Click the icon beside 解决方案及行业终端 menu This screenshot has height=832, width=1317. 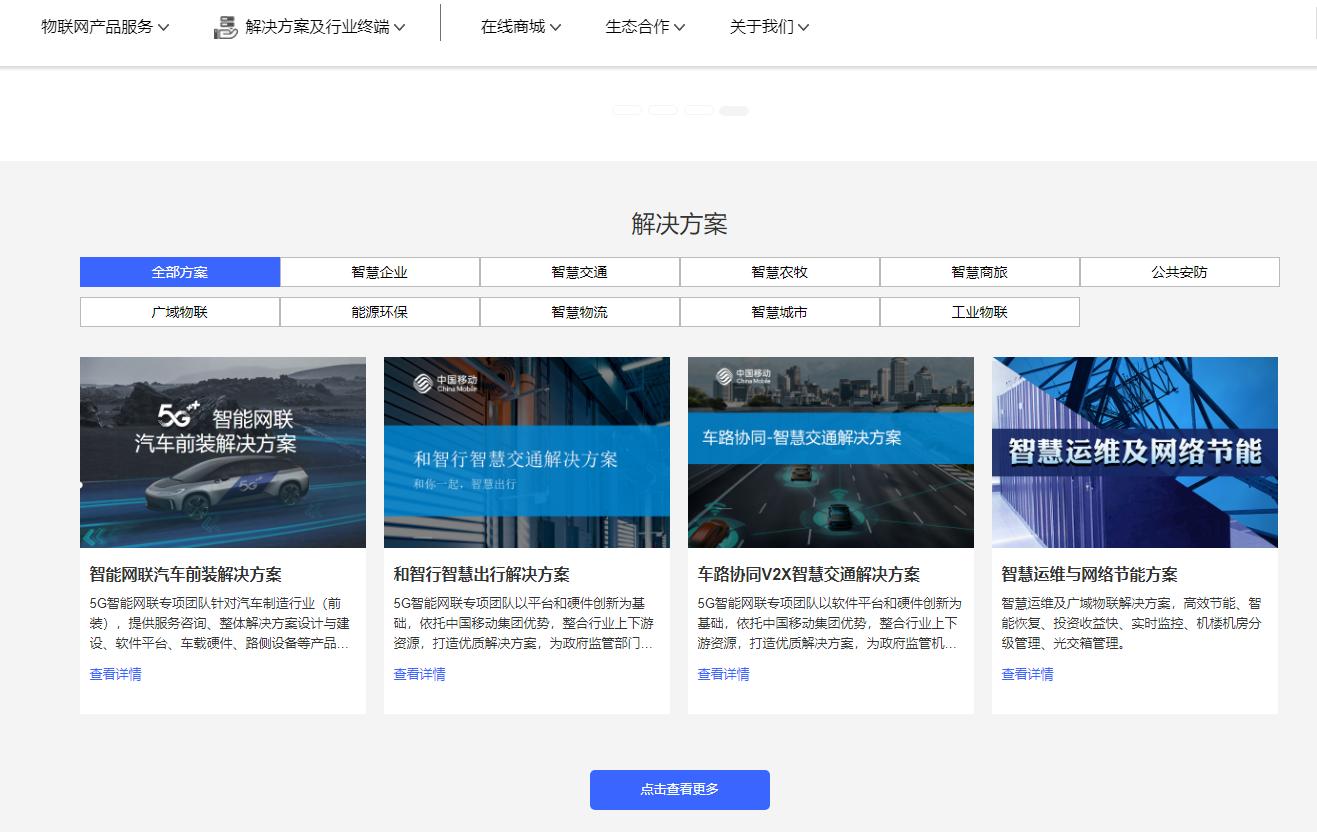click(224, 27)
